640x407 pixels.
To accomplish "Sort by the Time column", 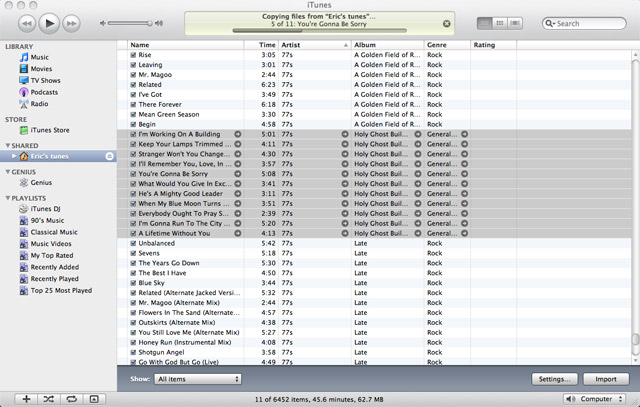I will coord(261,45).
